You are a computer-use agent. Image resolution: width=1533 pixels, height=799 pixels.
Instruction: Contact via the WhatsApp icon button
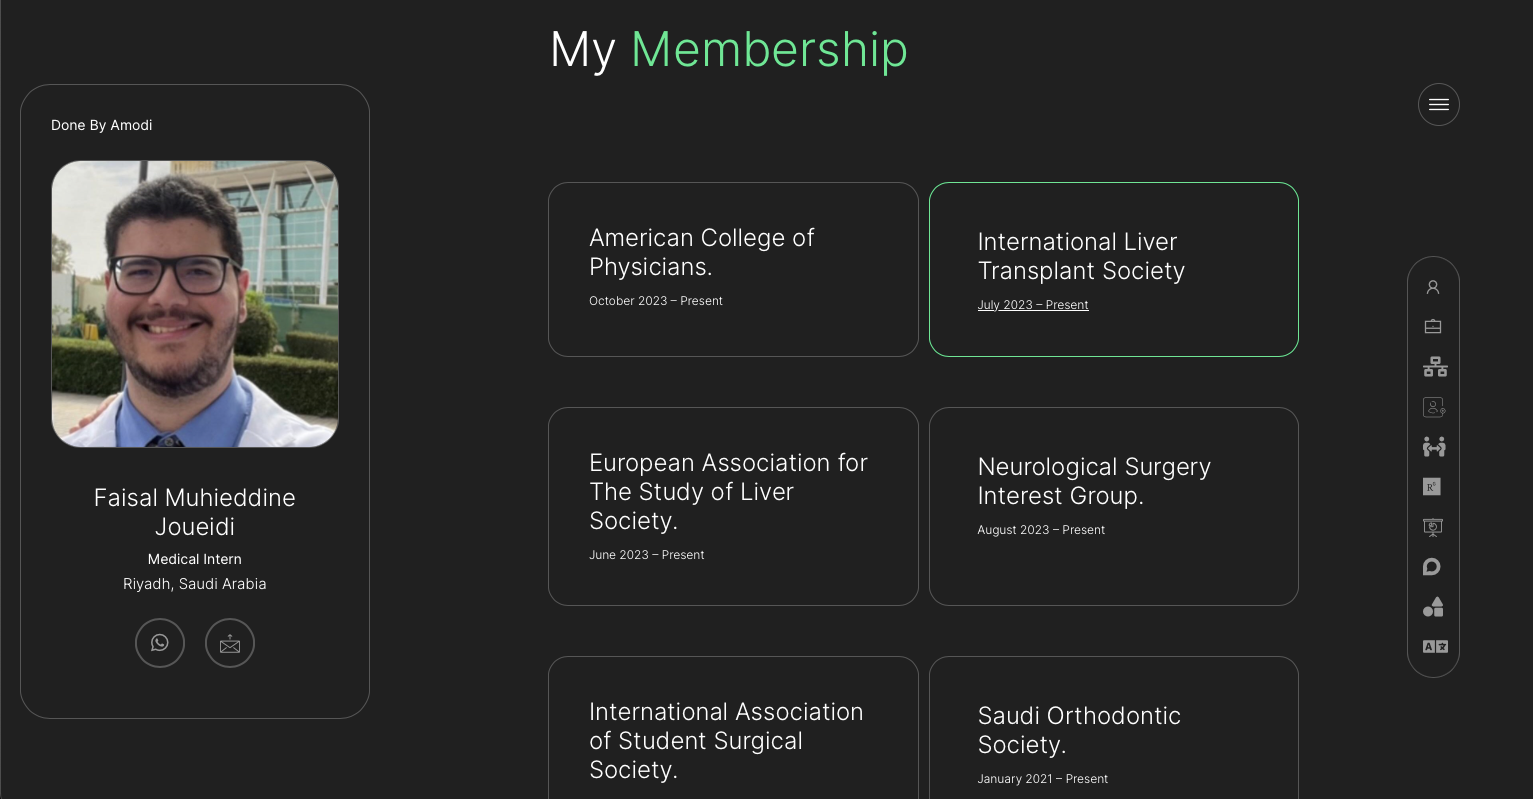coord(160,643)
